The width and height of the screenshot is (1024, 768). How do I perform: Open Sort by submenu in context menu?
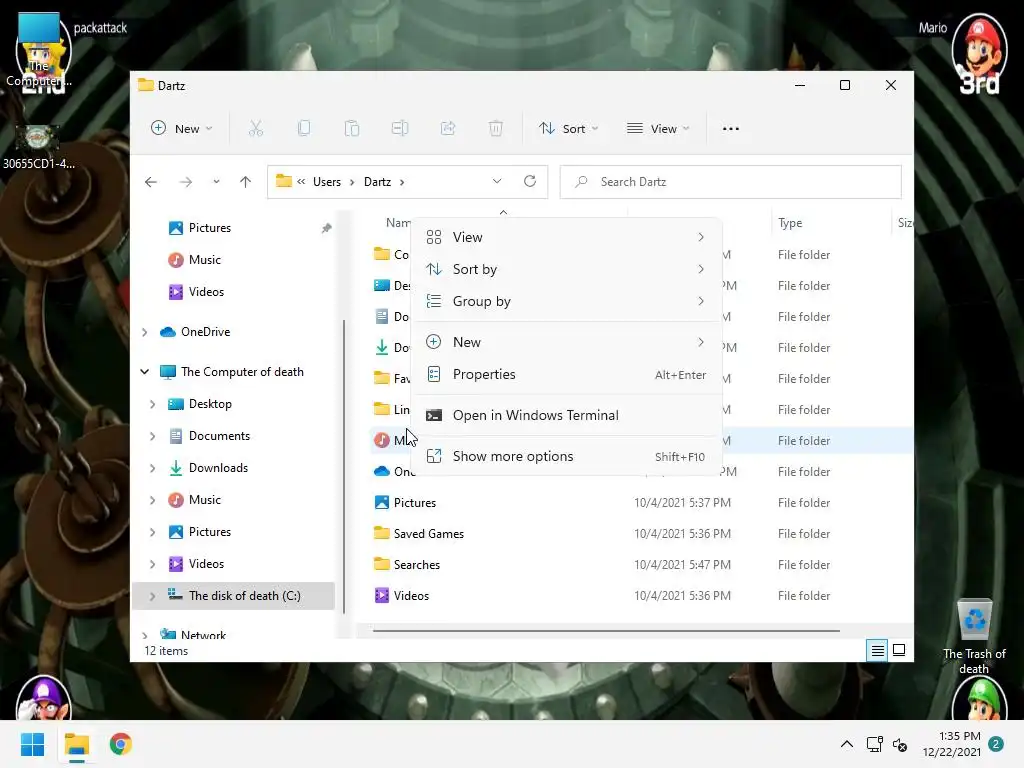[566, 269]
